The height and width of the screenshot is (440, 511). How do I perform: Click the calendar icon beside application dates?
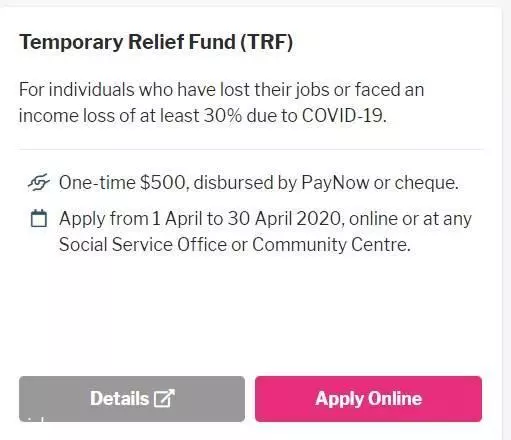pyautogui.click(x=39, y=218)
